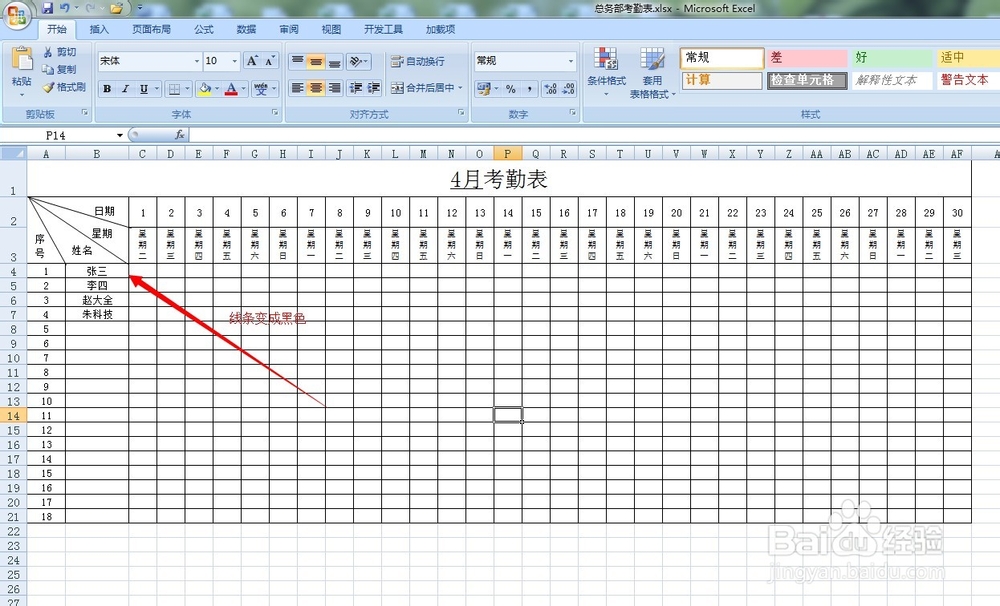Apply the red font color A

pyautogui.click(x=231, y=89)
